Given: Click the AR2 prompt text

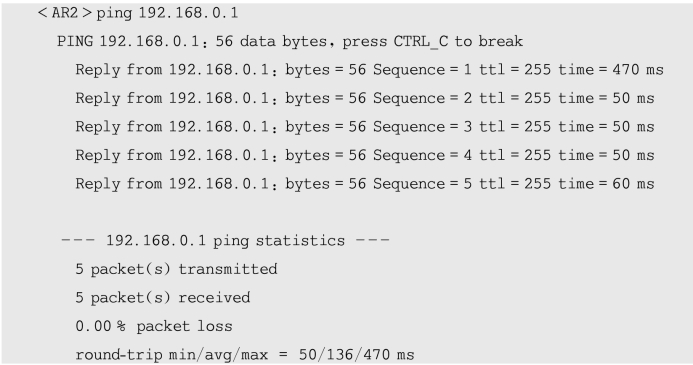Looking at the screenshot, I should pyautogui.click(x=65, y=13).
